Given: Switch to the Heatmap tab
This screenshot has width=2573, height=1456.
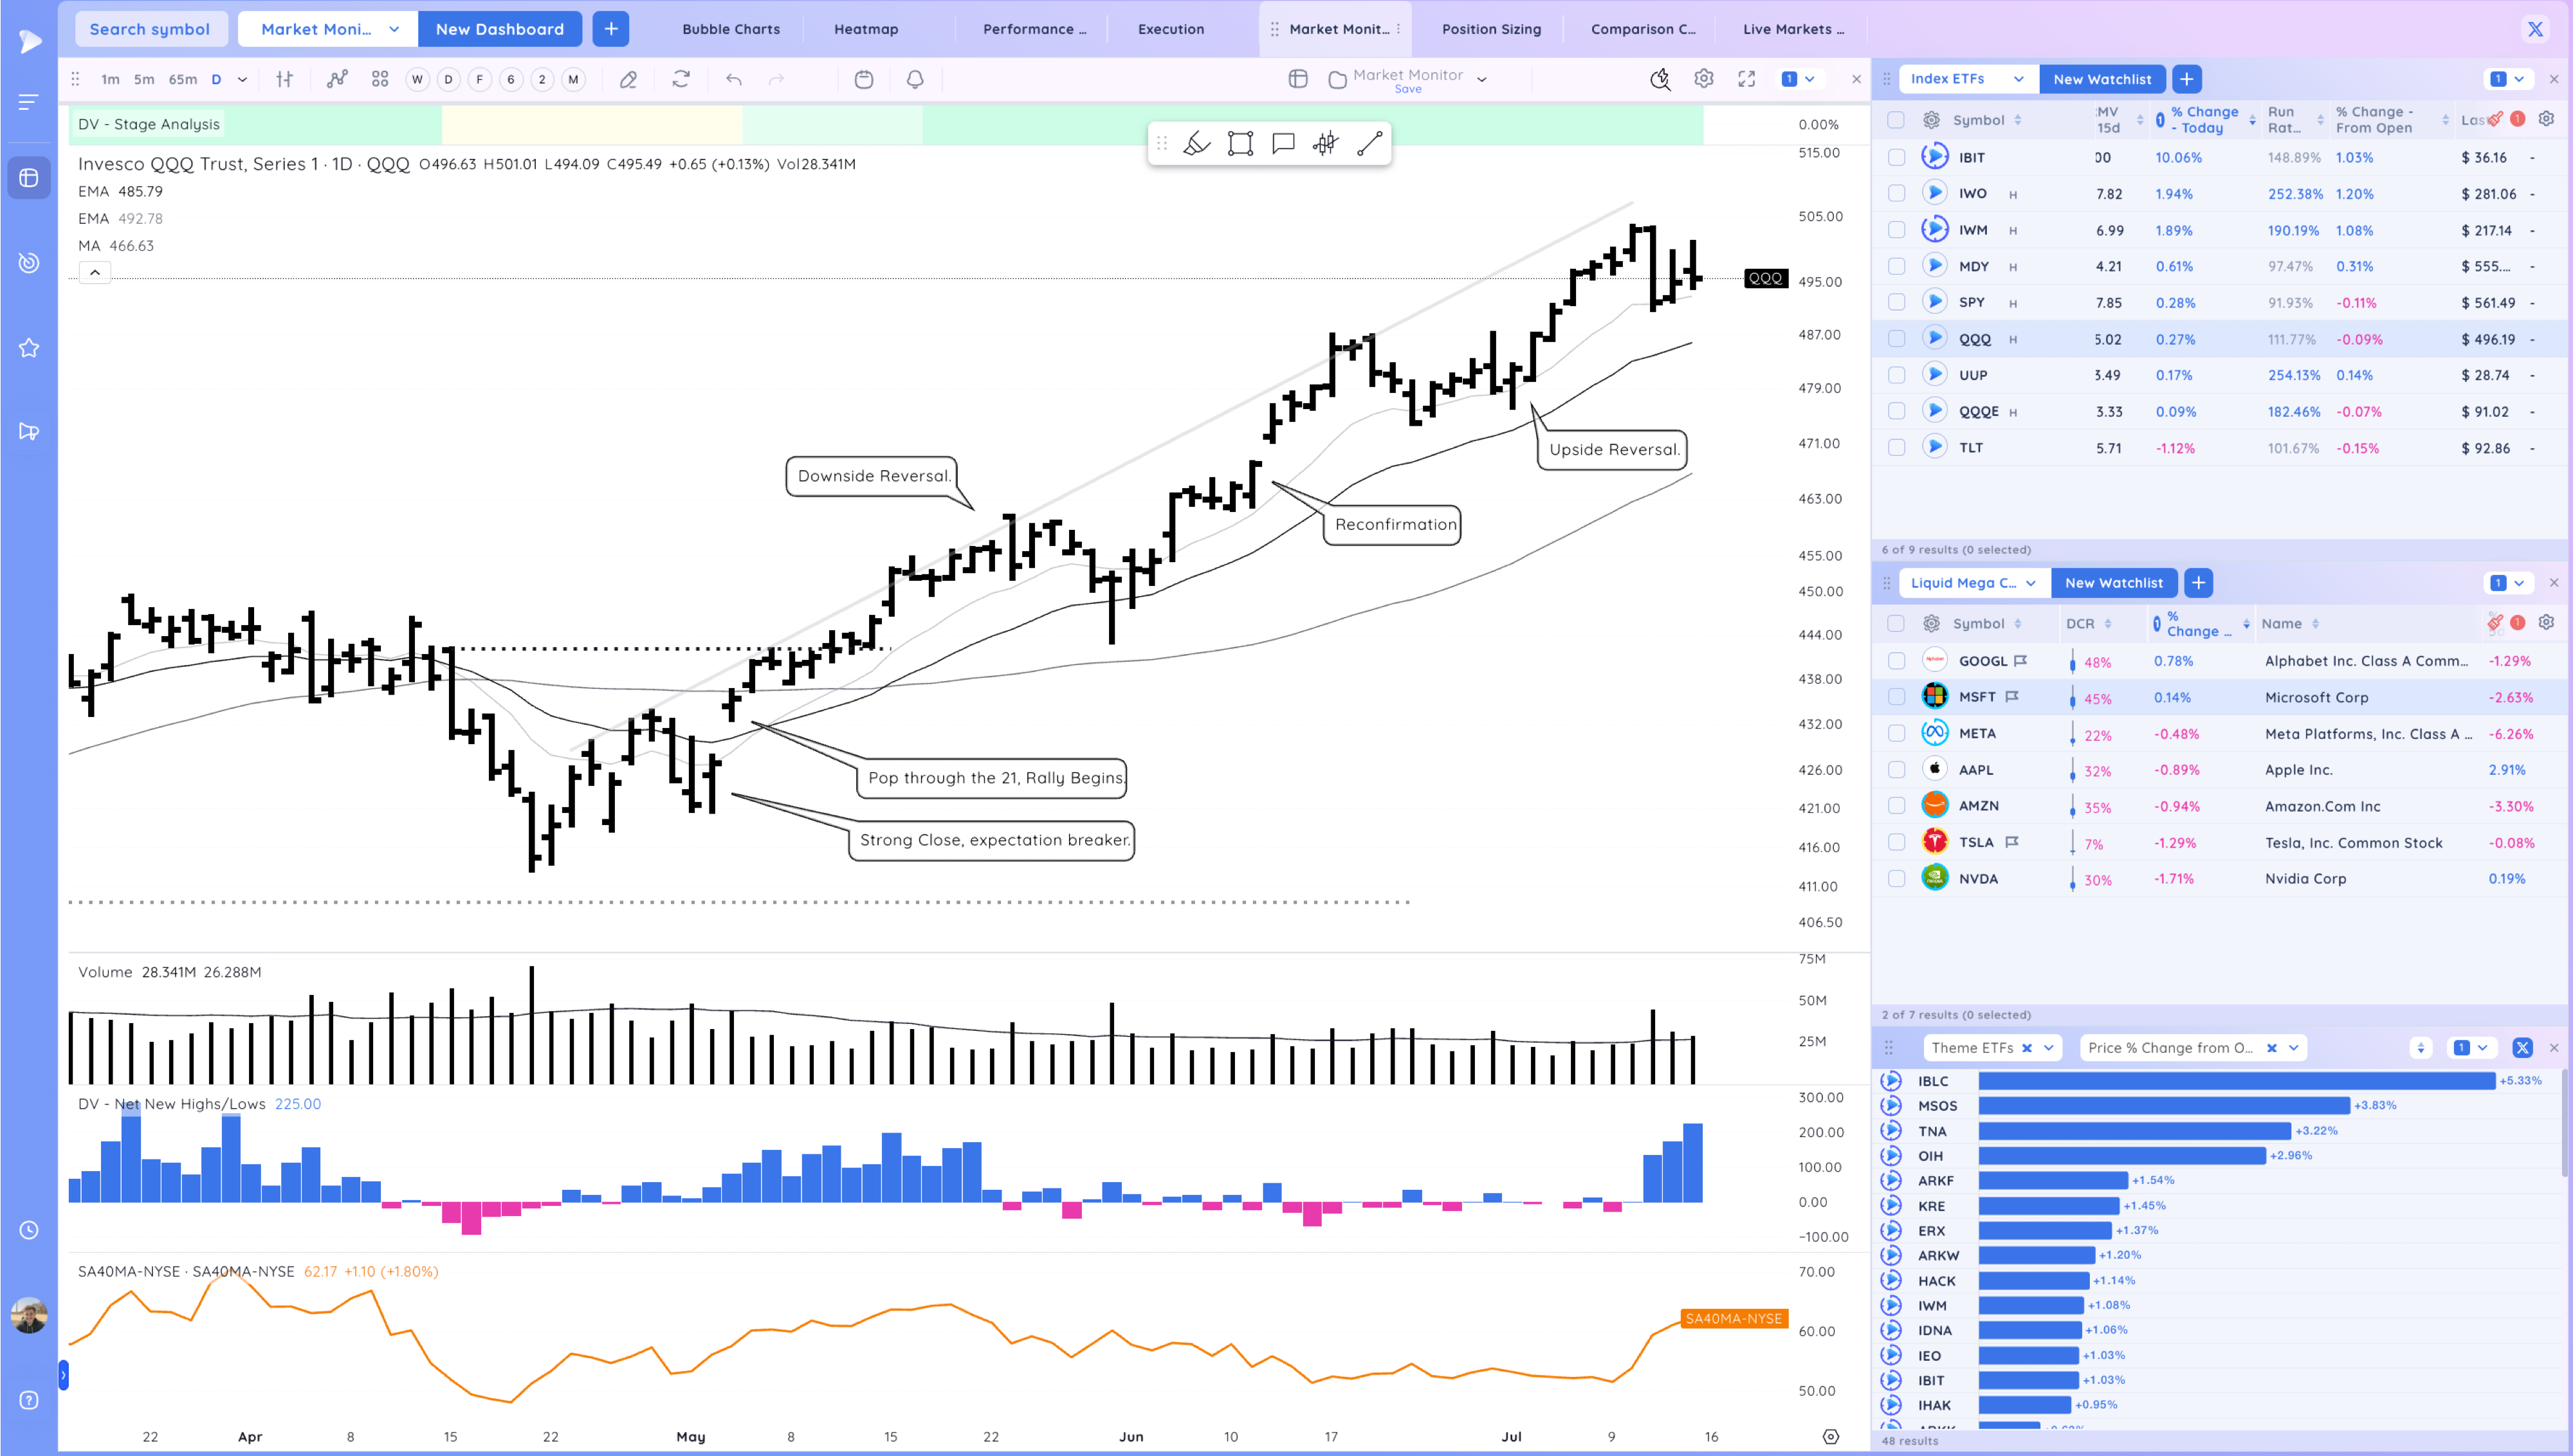Looking at the screenshot, I should (866, 29).
